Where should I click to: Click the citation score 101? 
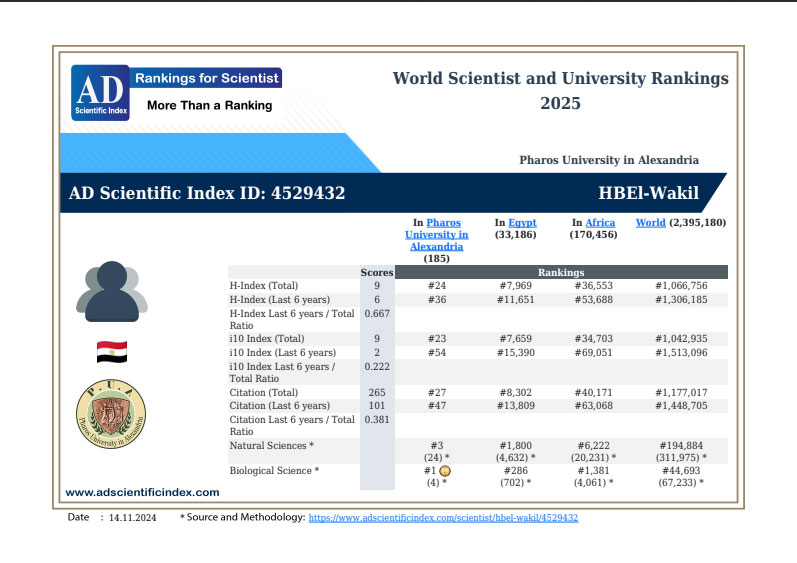(377, 405)
